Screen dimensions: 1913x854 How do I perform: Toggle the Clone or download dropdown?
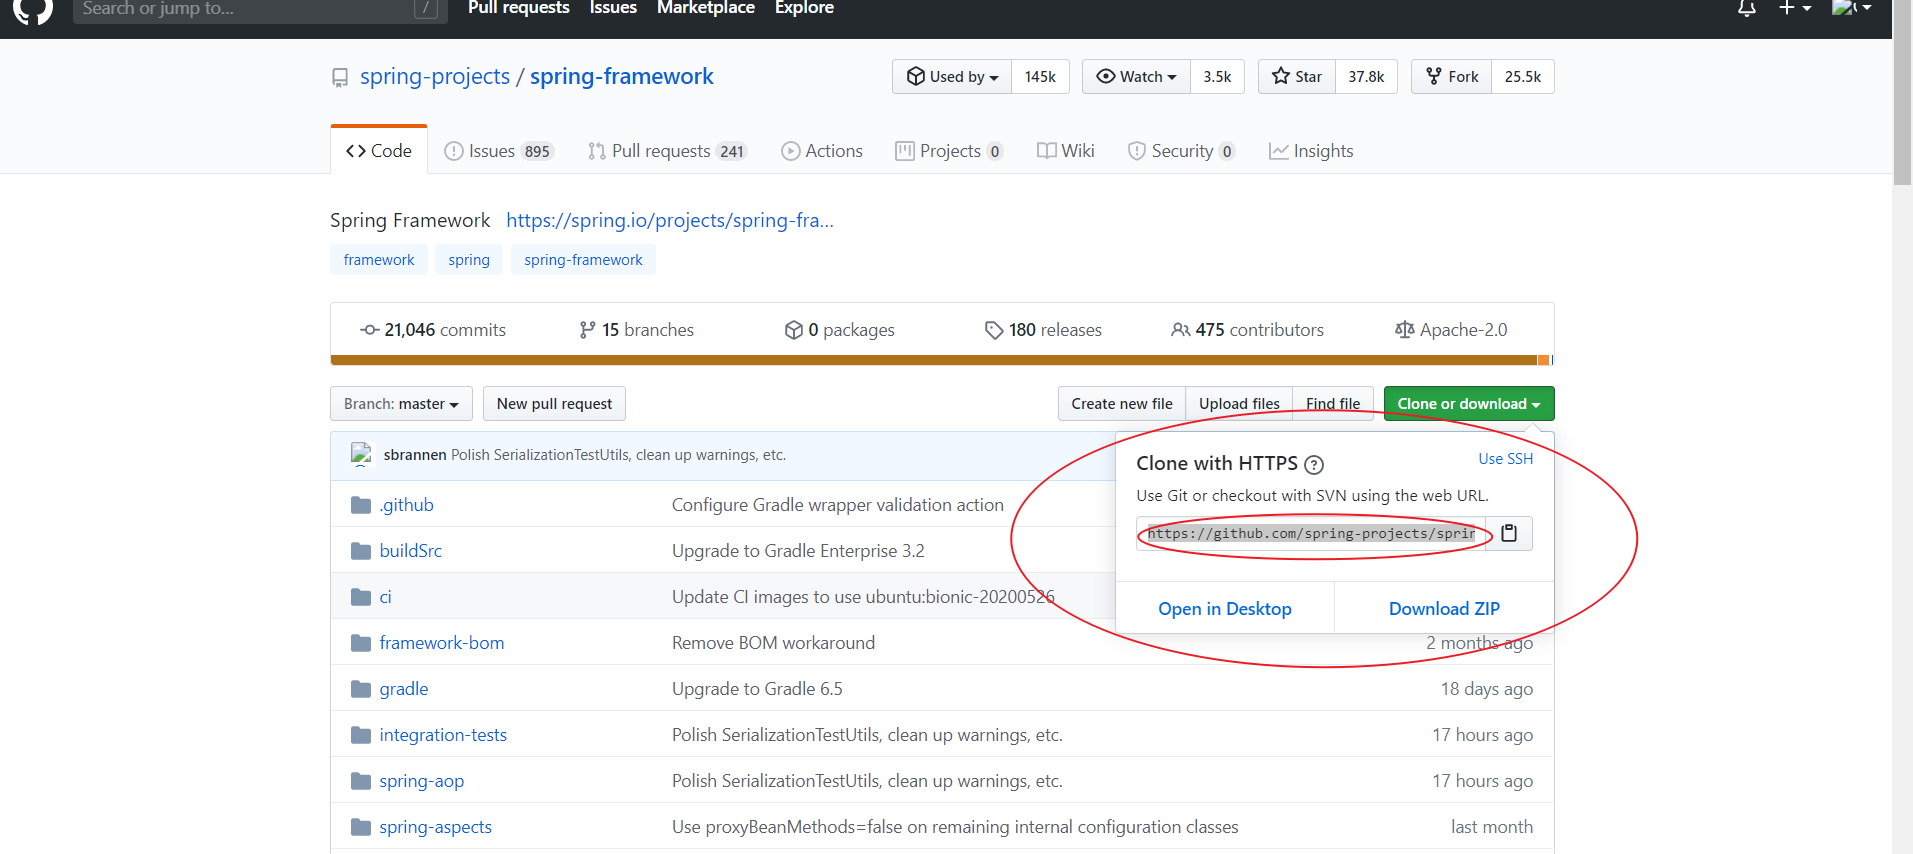pos(1469,404)
